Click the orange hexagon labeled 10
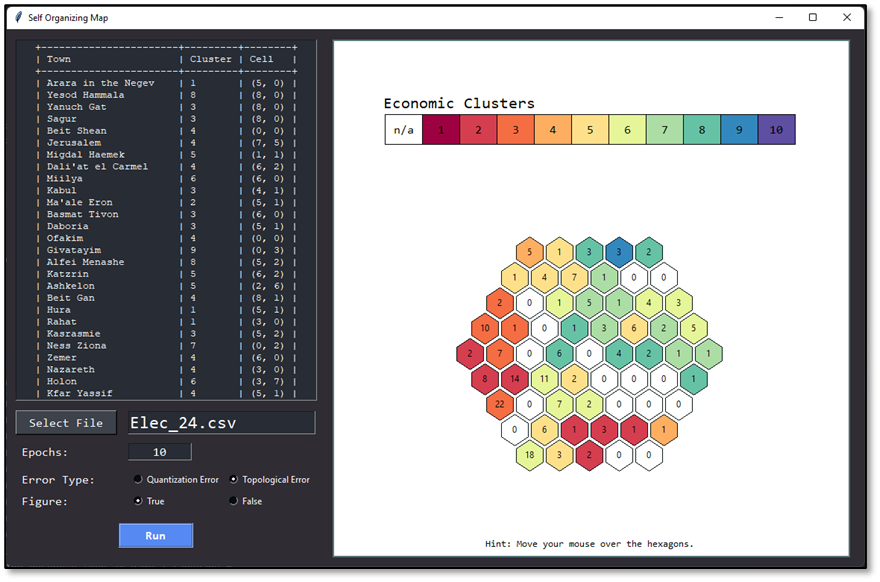880x582 pixels. [x=485, y=328]
